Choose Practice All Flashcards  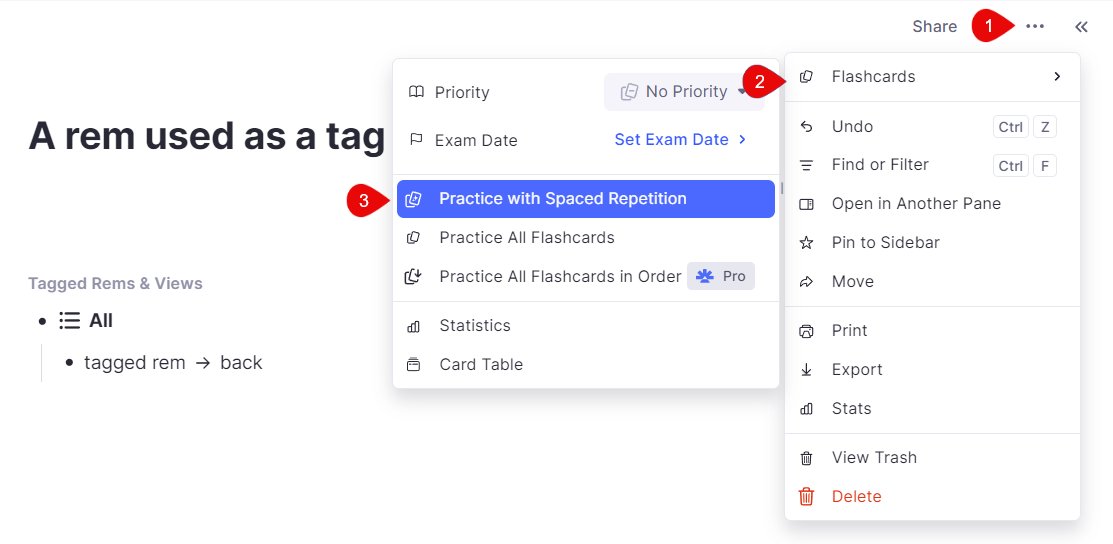(526, 238)
